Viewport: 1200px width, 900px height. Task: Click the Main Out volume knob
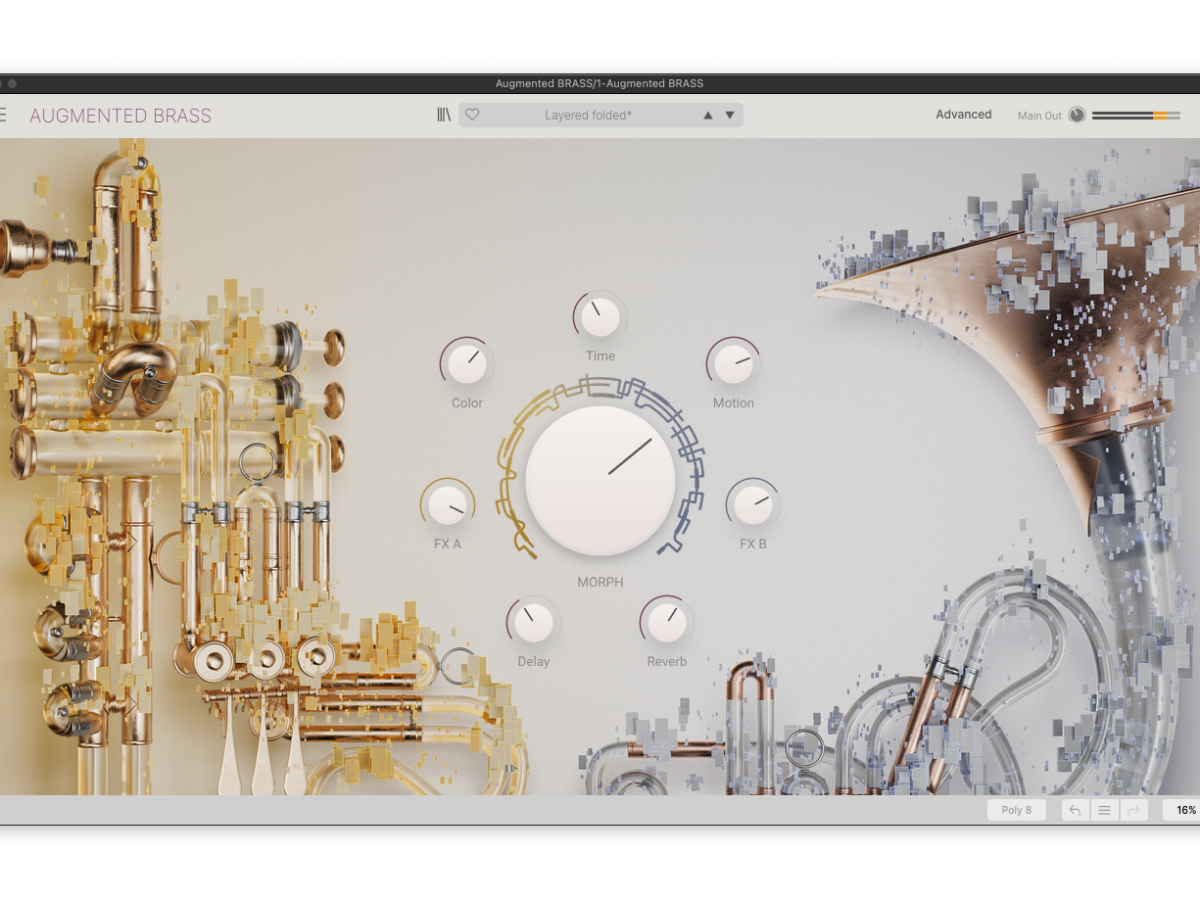pos(1076,115)
